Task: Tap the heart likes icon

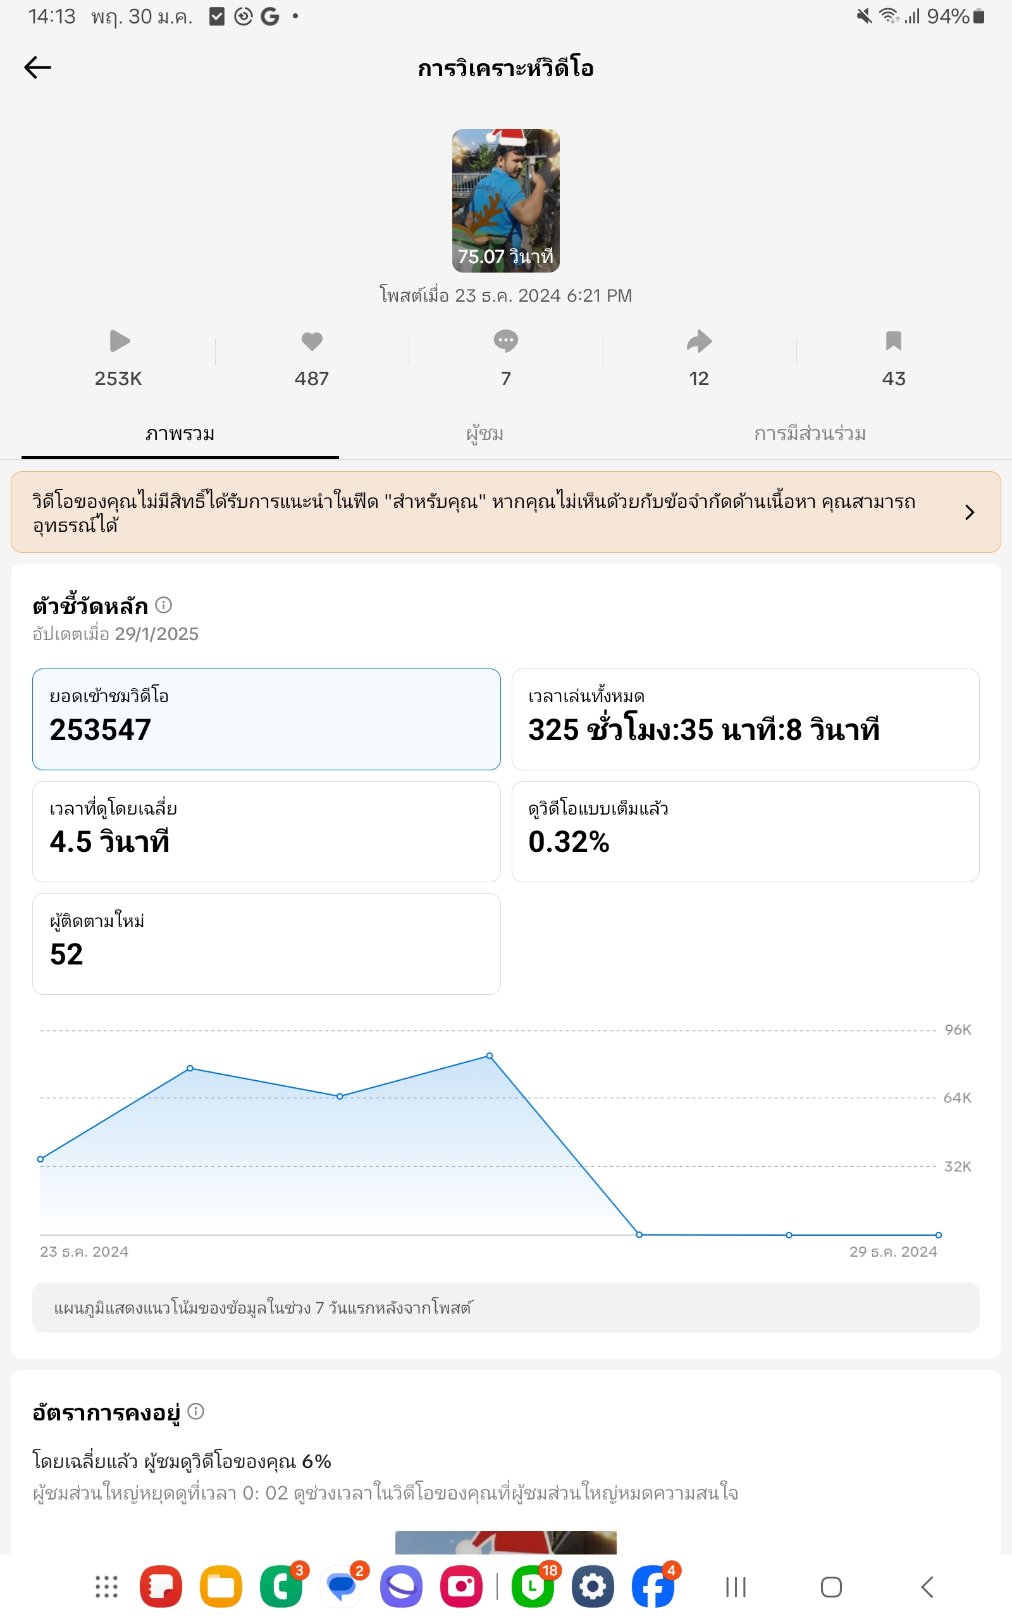Action: tap(312, 341)
